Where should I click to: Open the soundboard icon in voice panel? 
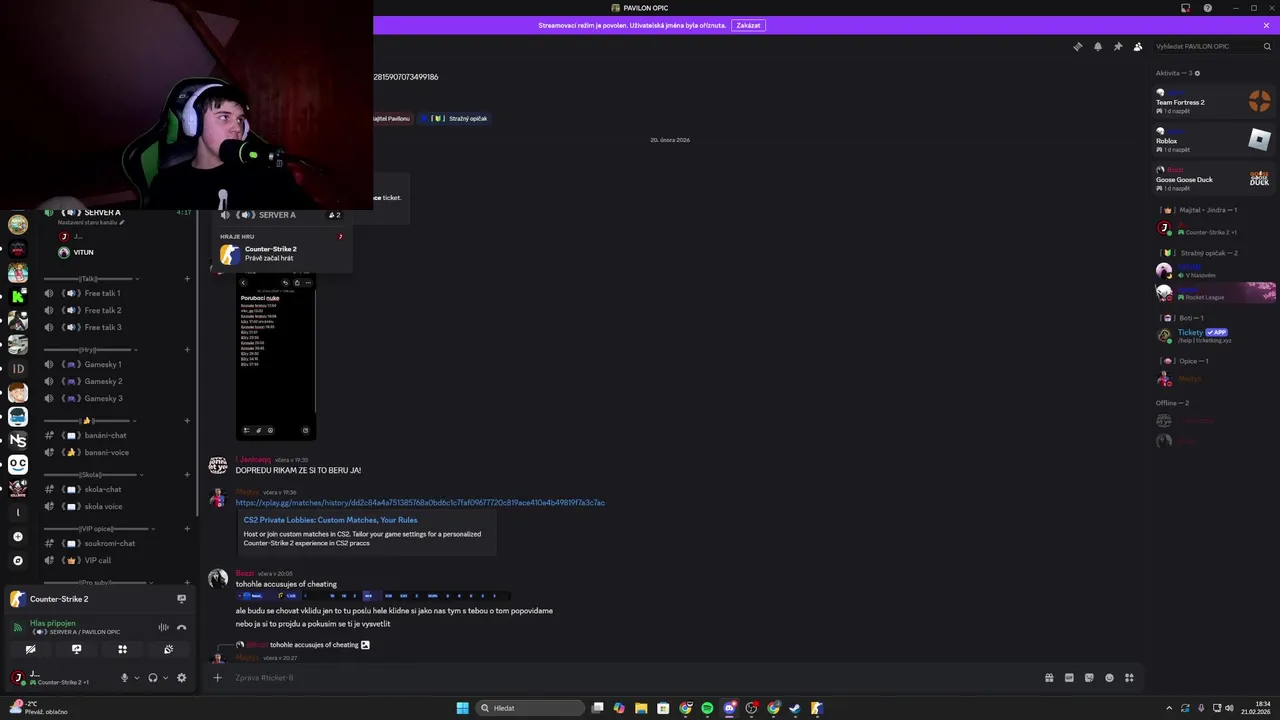point(168,649)
